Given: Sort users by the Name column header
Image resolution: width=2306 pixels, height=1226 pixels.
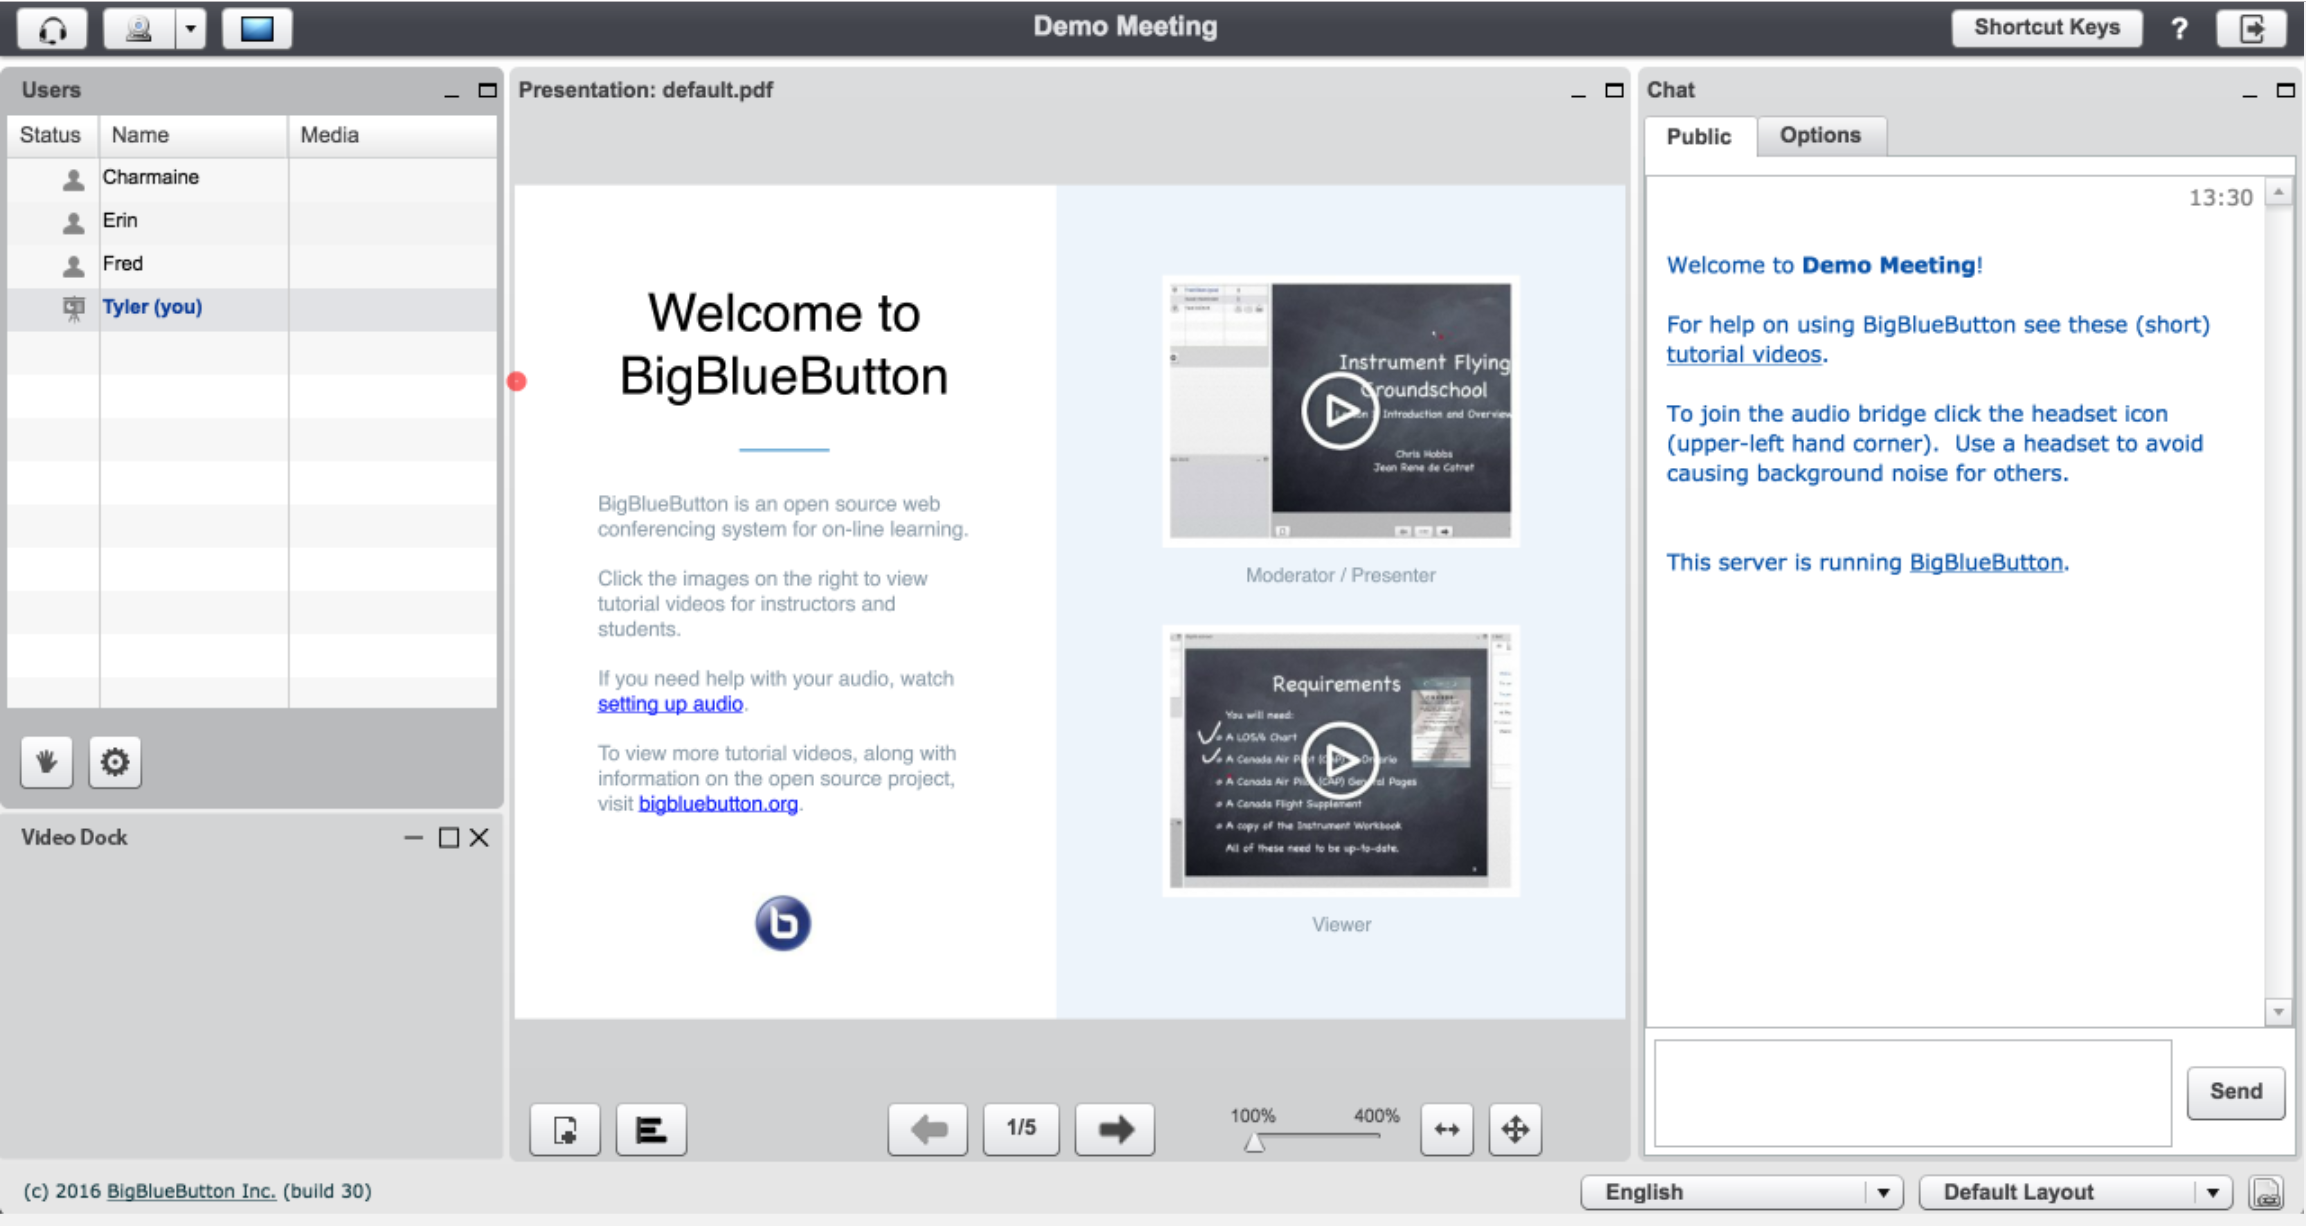Looking at the screenshot, I should [x=194, y=135].
